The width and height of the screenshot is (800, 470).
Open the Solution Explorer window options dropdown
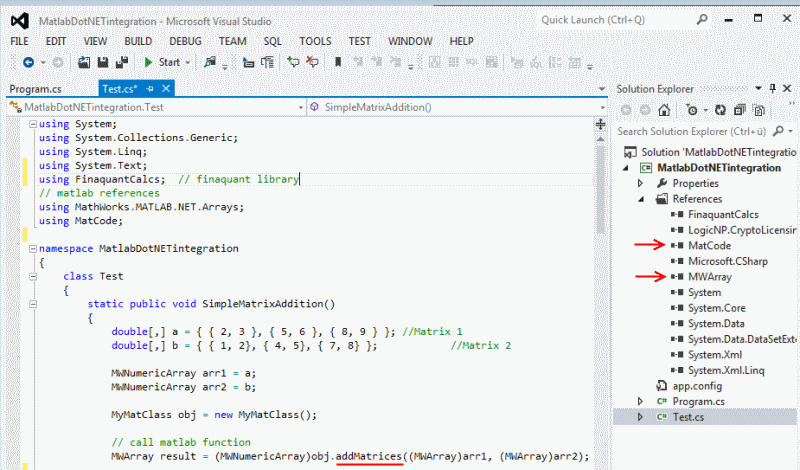tap(758, 88)
